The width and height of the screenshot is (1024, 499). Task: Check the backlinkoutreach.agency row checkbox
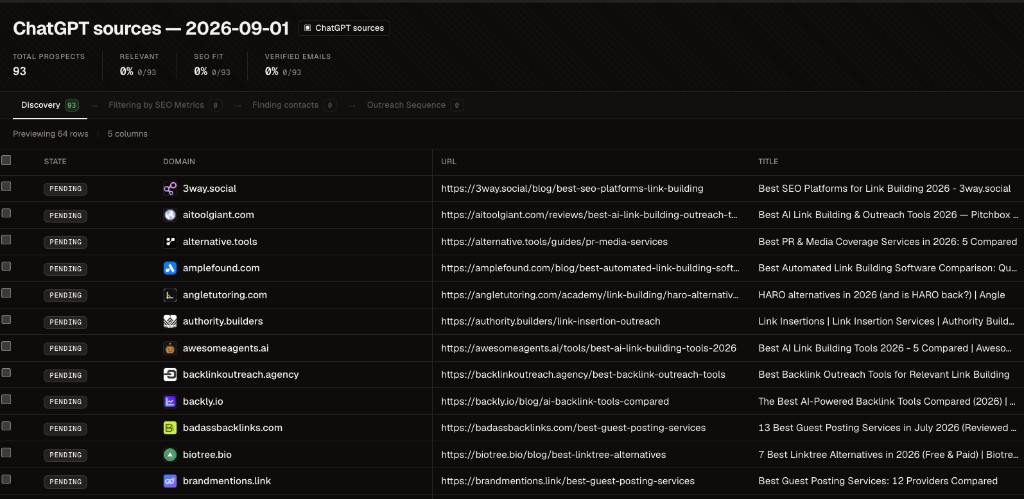coord(7,372)
